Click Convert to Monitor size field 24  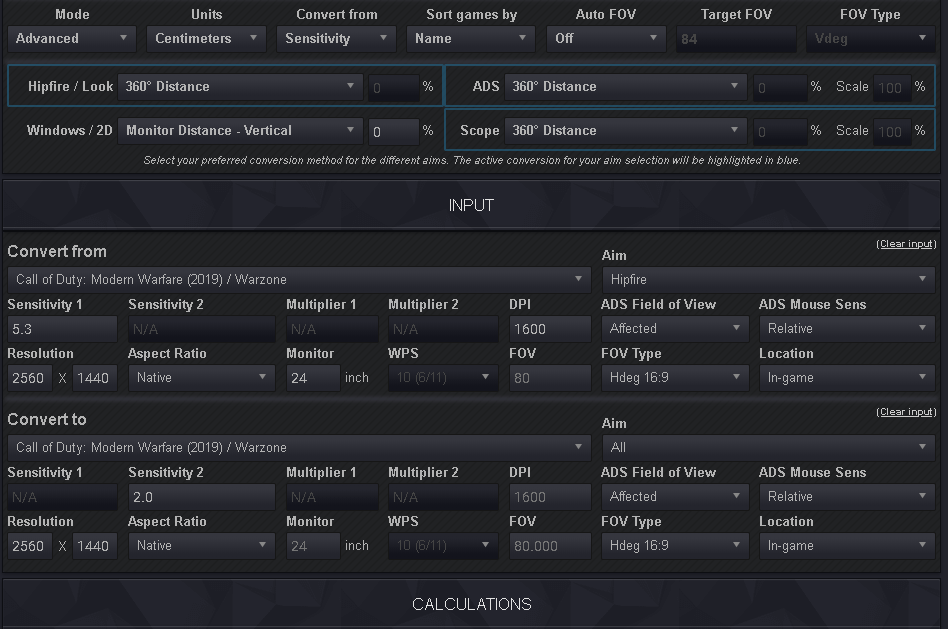pyautogui.click(x=313, y=546)
